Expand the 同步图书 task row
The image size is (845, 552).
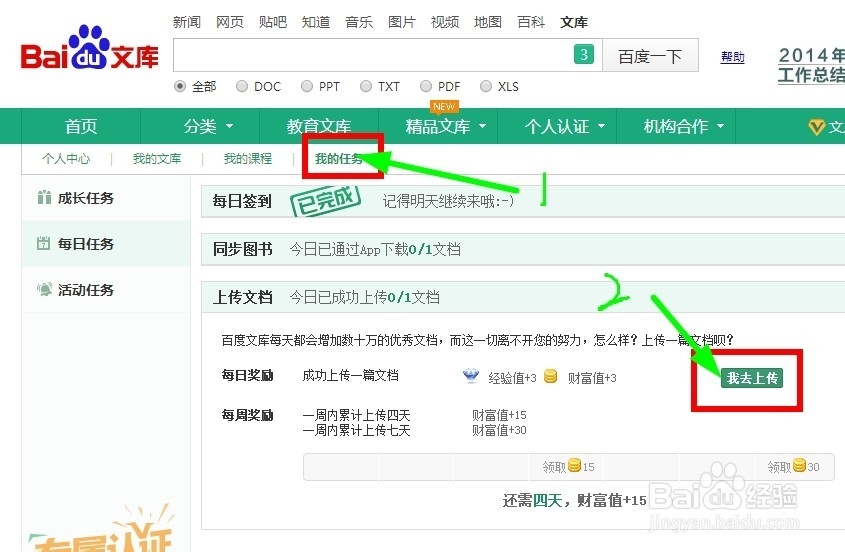coord(523,249)
